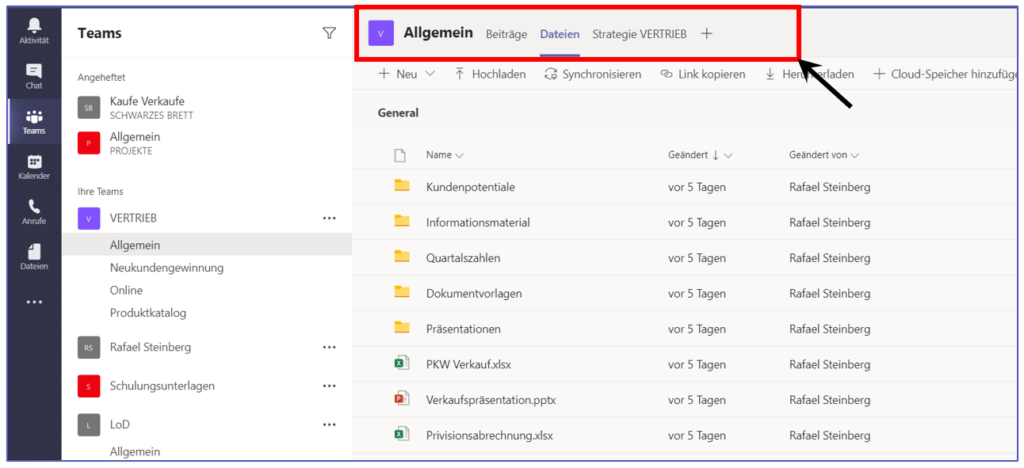The width and height of the screenshot is (1024, 468).
Task: Click Synchronisieren in the toolbar
Action: tap(593, 74)
